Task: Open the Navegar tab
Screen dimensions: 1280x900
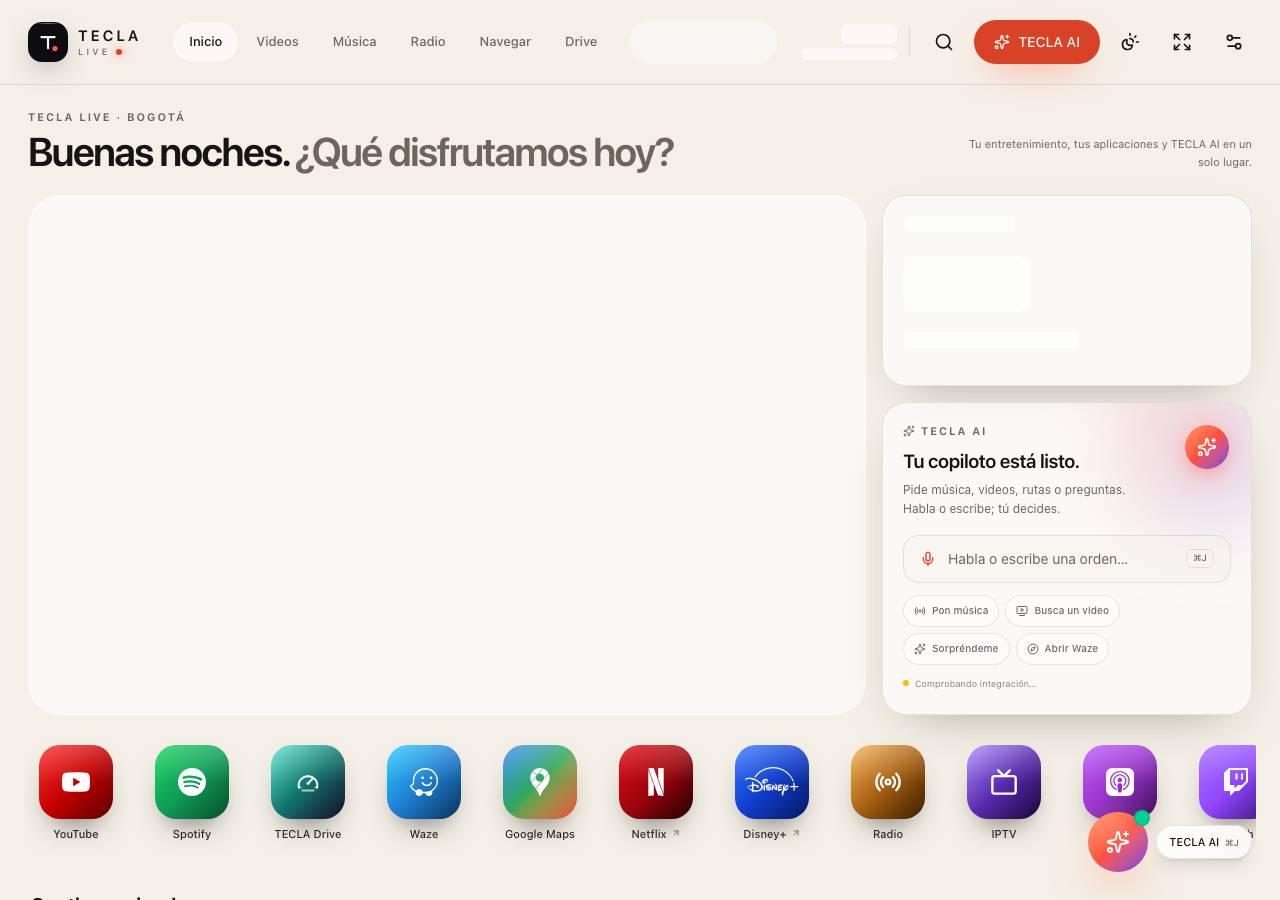Action: tap(505, 42)
